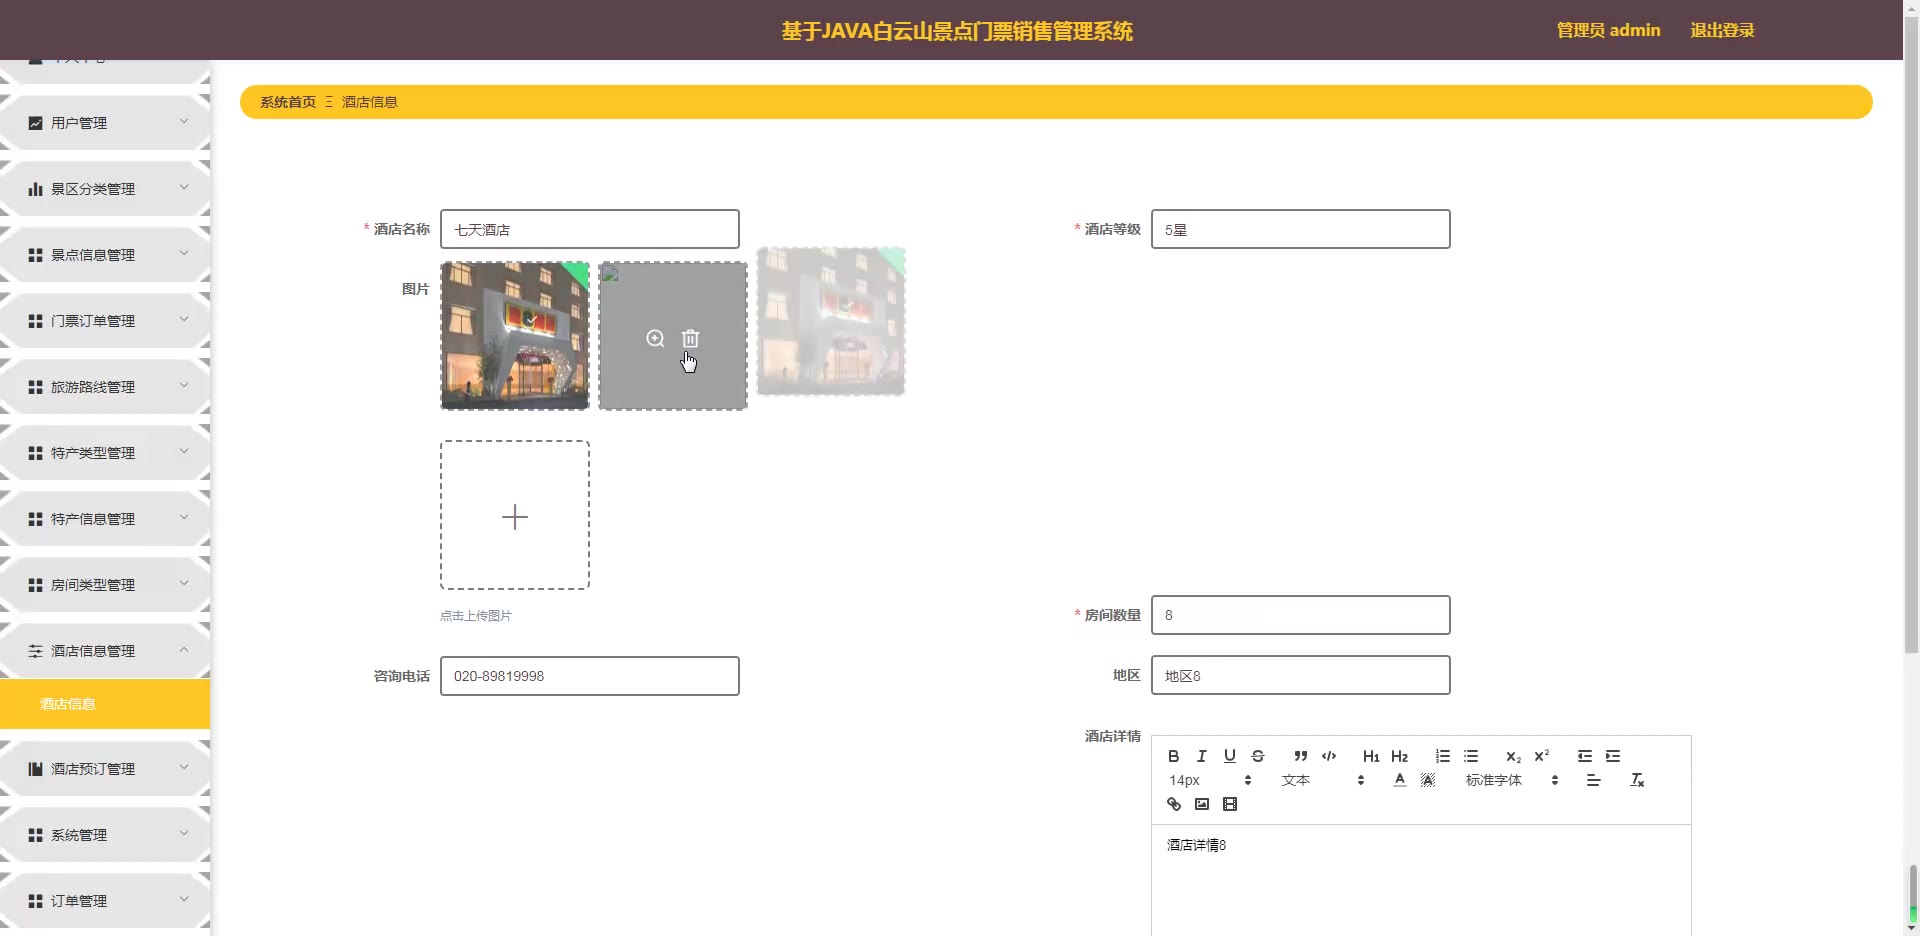The width and height of the screenshot is (1920, 936).
Task: Insert a video in the editor
Action: point(1230,804)
